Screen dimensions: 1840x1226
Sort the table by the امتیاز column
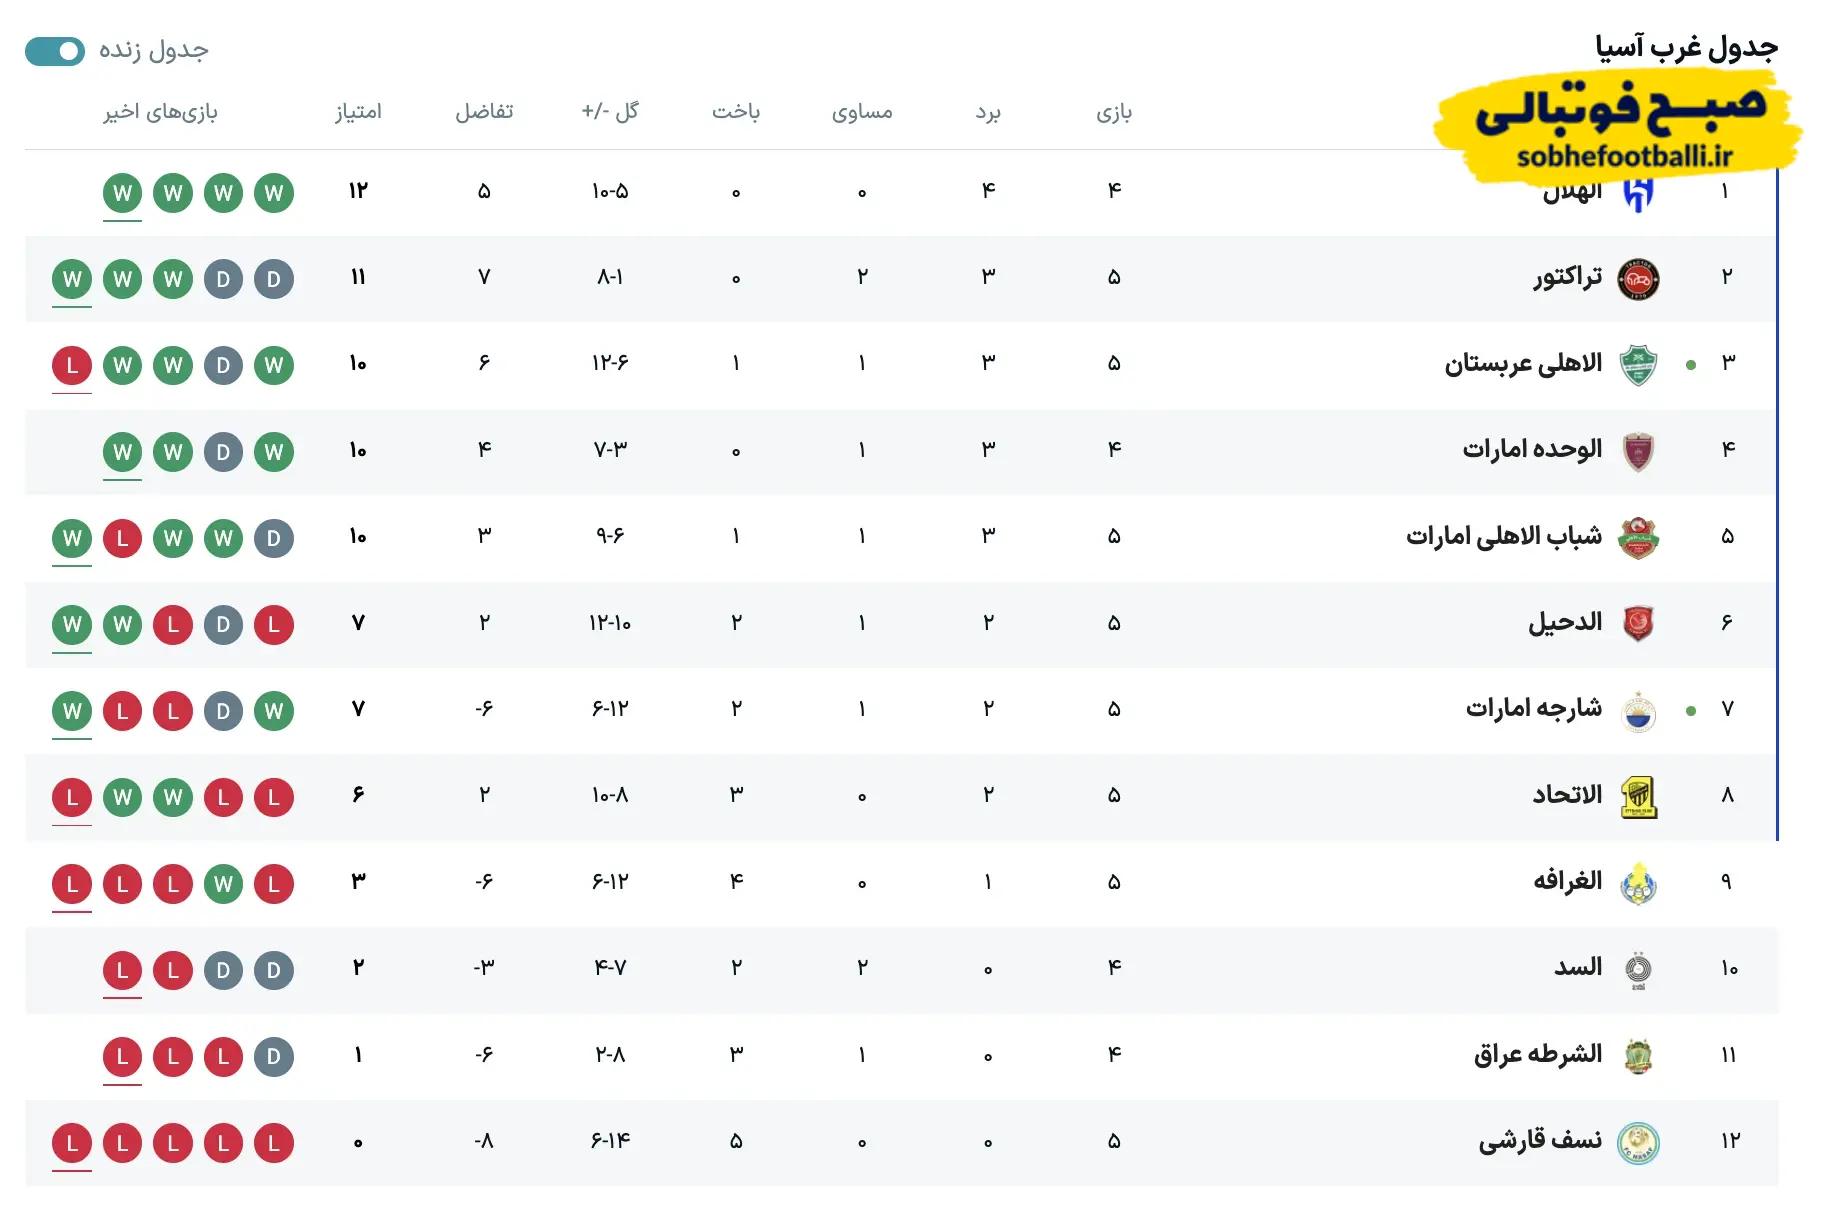pos(362,112)
